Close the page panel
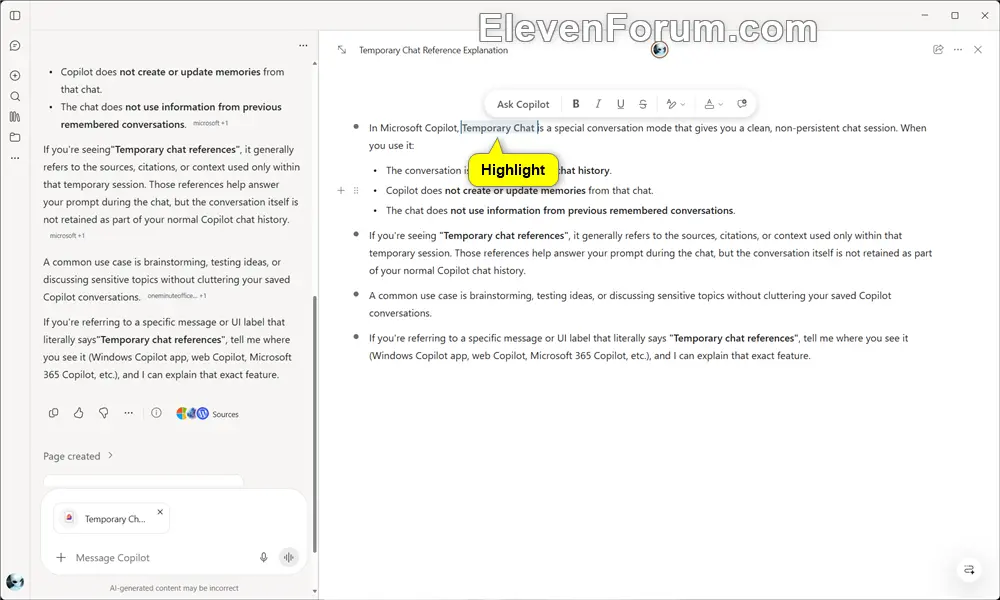 click(978, 50)
